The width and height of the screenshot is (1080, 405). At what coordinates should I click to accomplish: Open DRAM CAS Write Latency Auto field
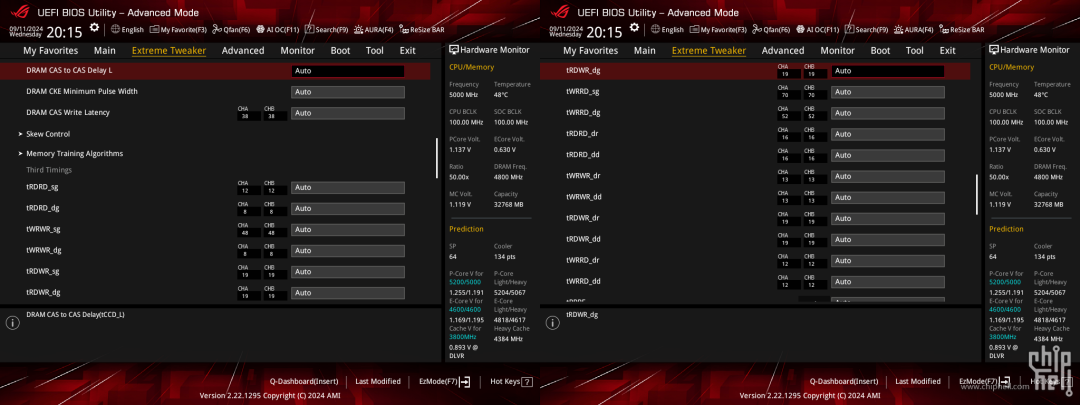[x=348, y=113]
